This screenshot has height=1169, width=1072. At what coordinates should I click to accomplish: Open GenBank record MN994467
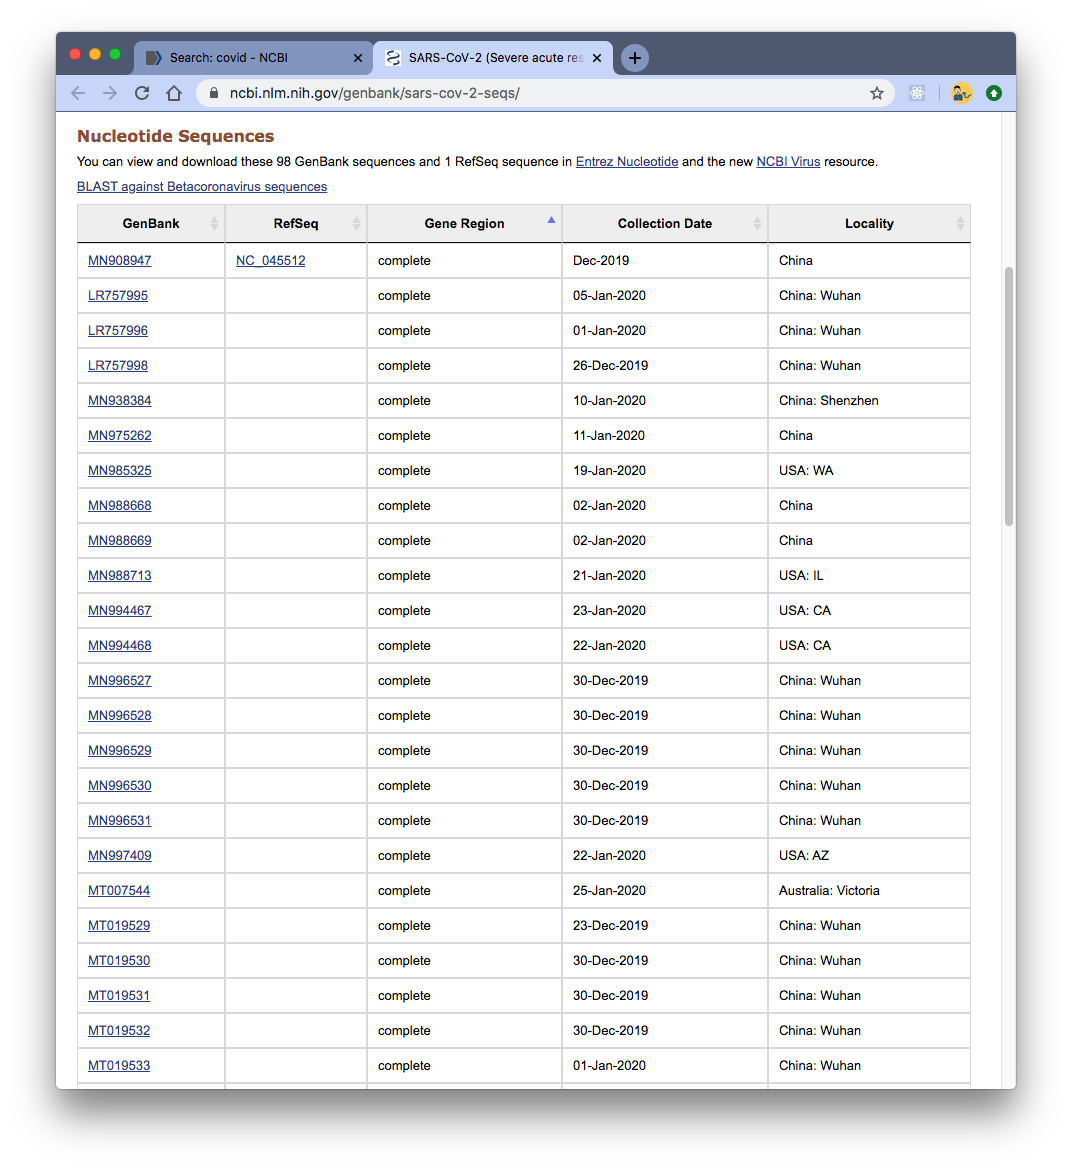[119, 611]
